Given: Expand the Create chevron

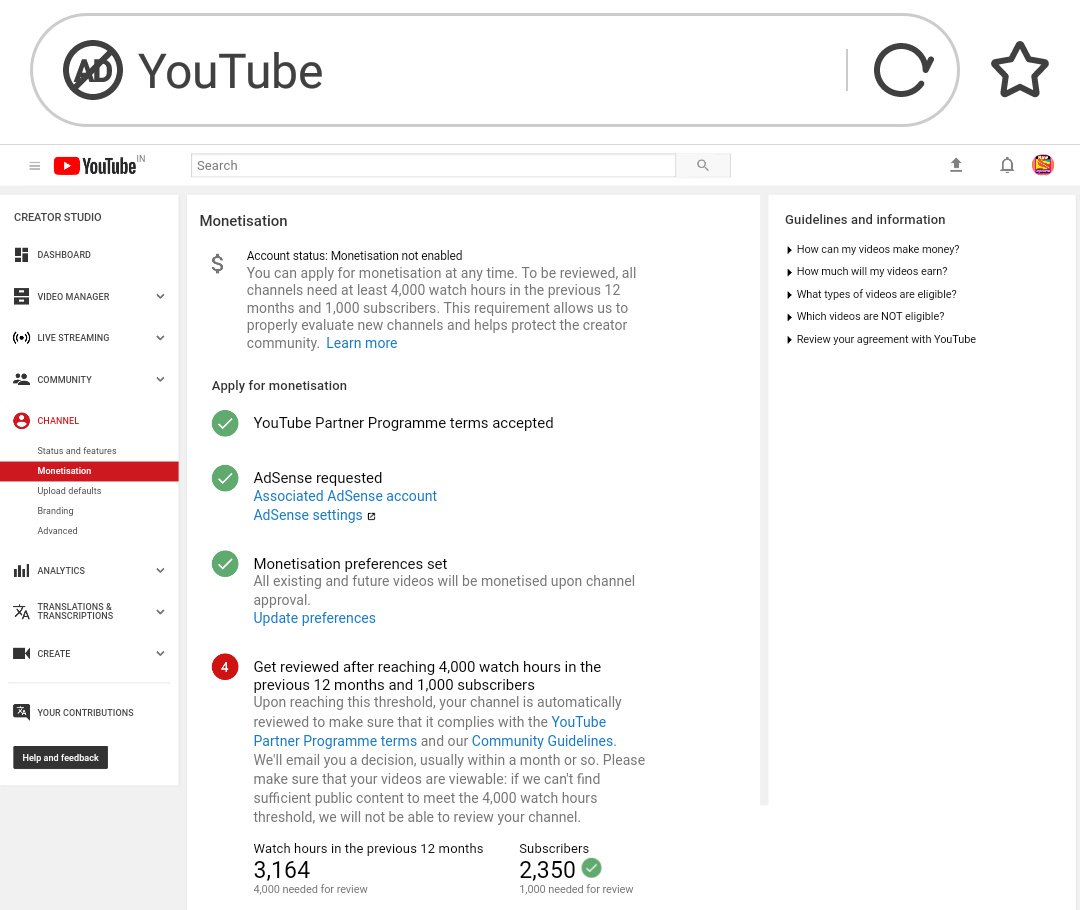Looking at the screenshot, I should (x=160, y=653).
